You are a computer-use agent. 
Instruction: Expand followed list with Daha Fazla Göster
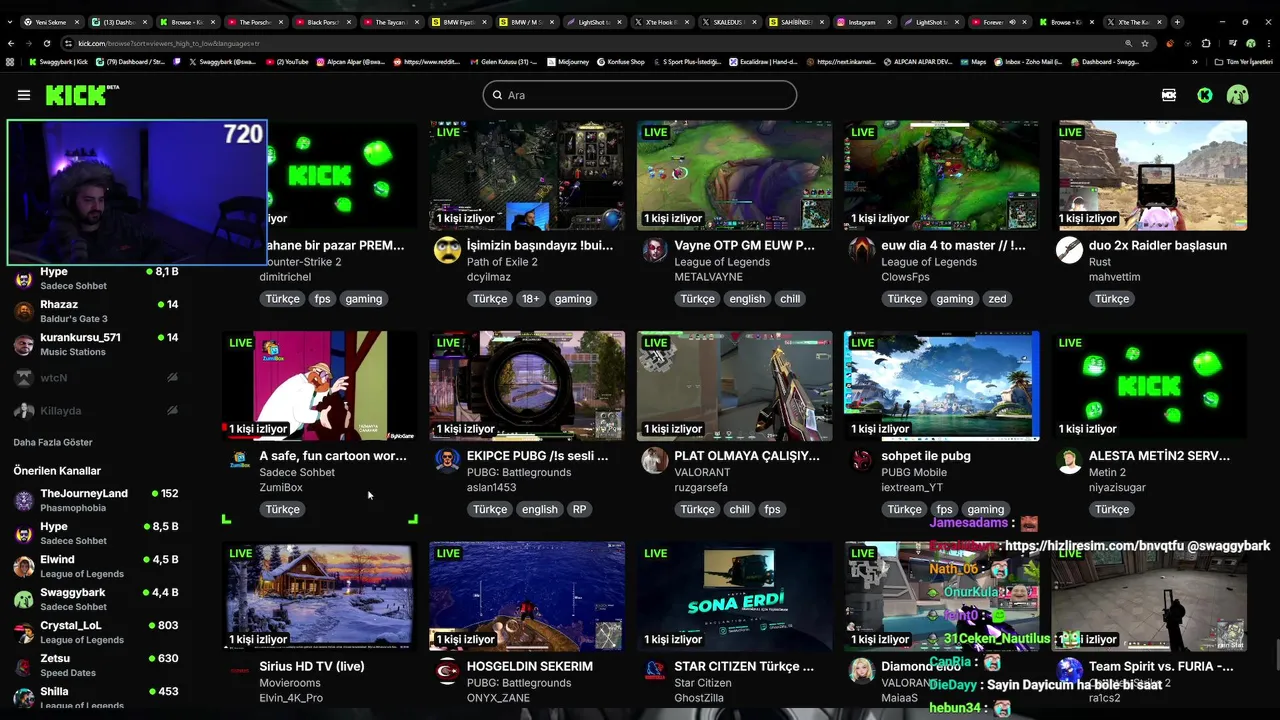pos(53,442)
